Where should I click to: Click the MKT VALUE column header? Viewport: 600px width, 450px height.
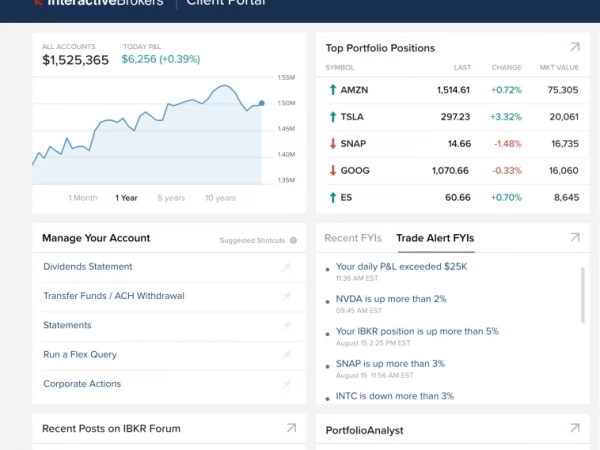559,68
